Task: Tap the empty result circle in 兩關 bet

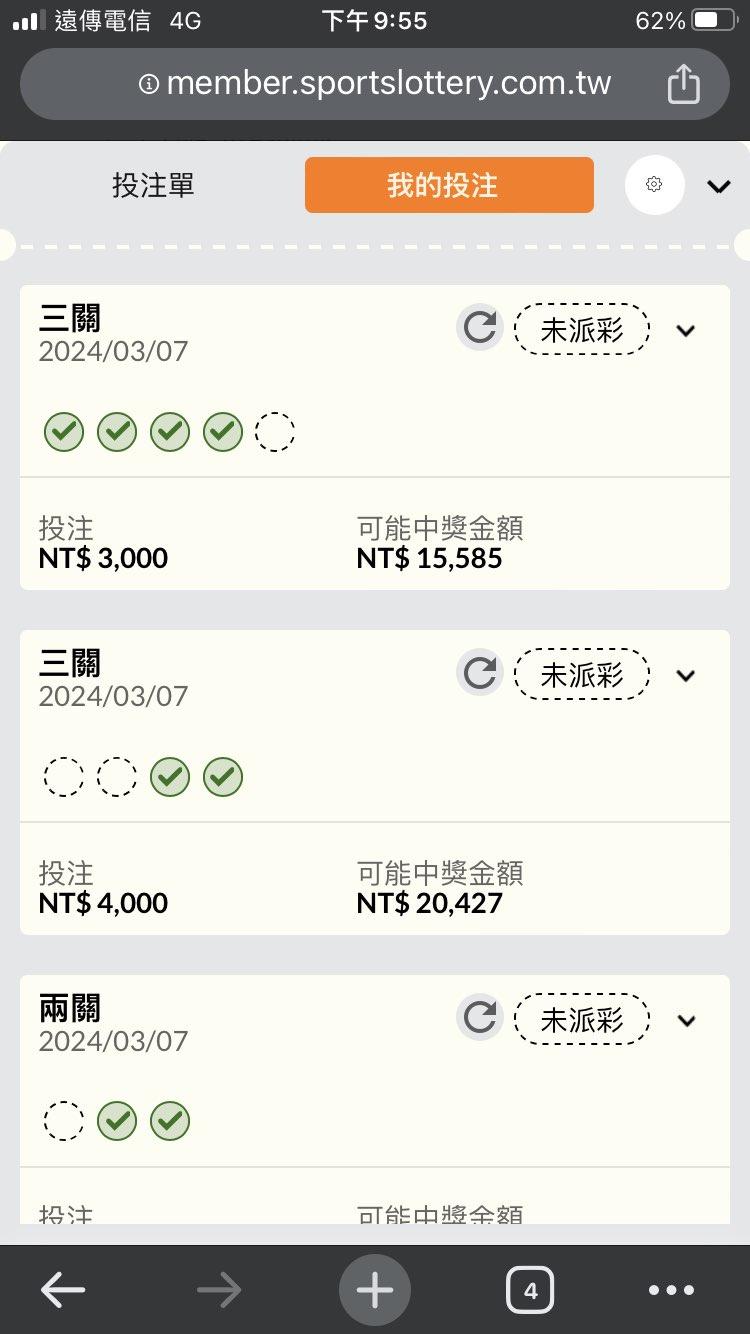Action: coord(64,1121)
